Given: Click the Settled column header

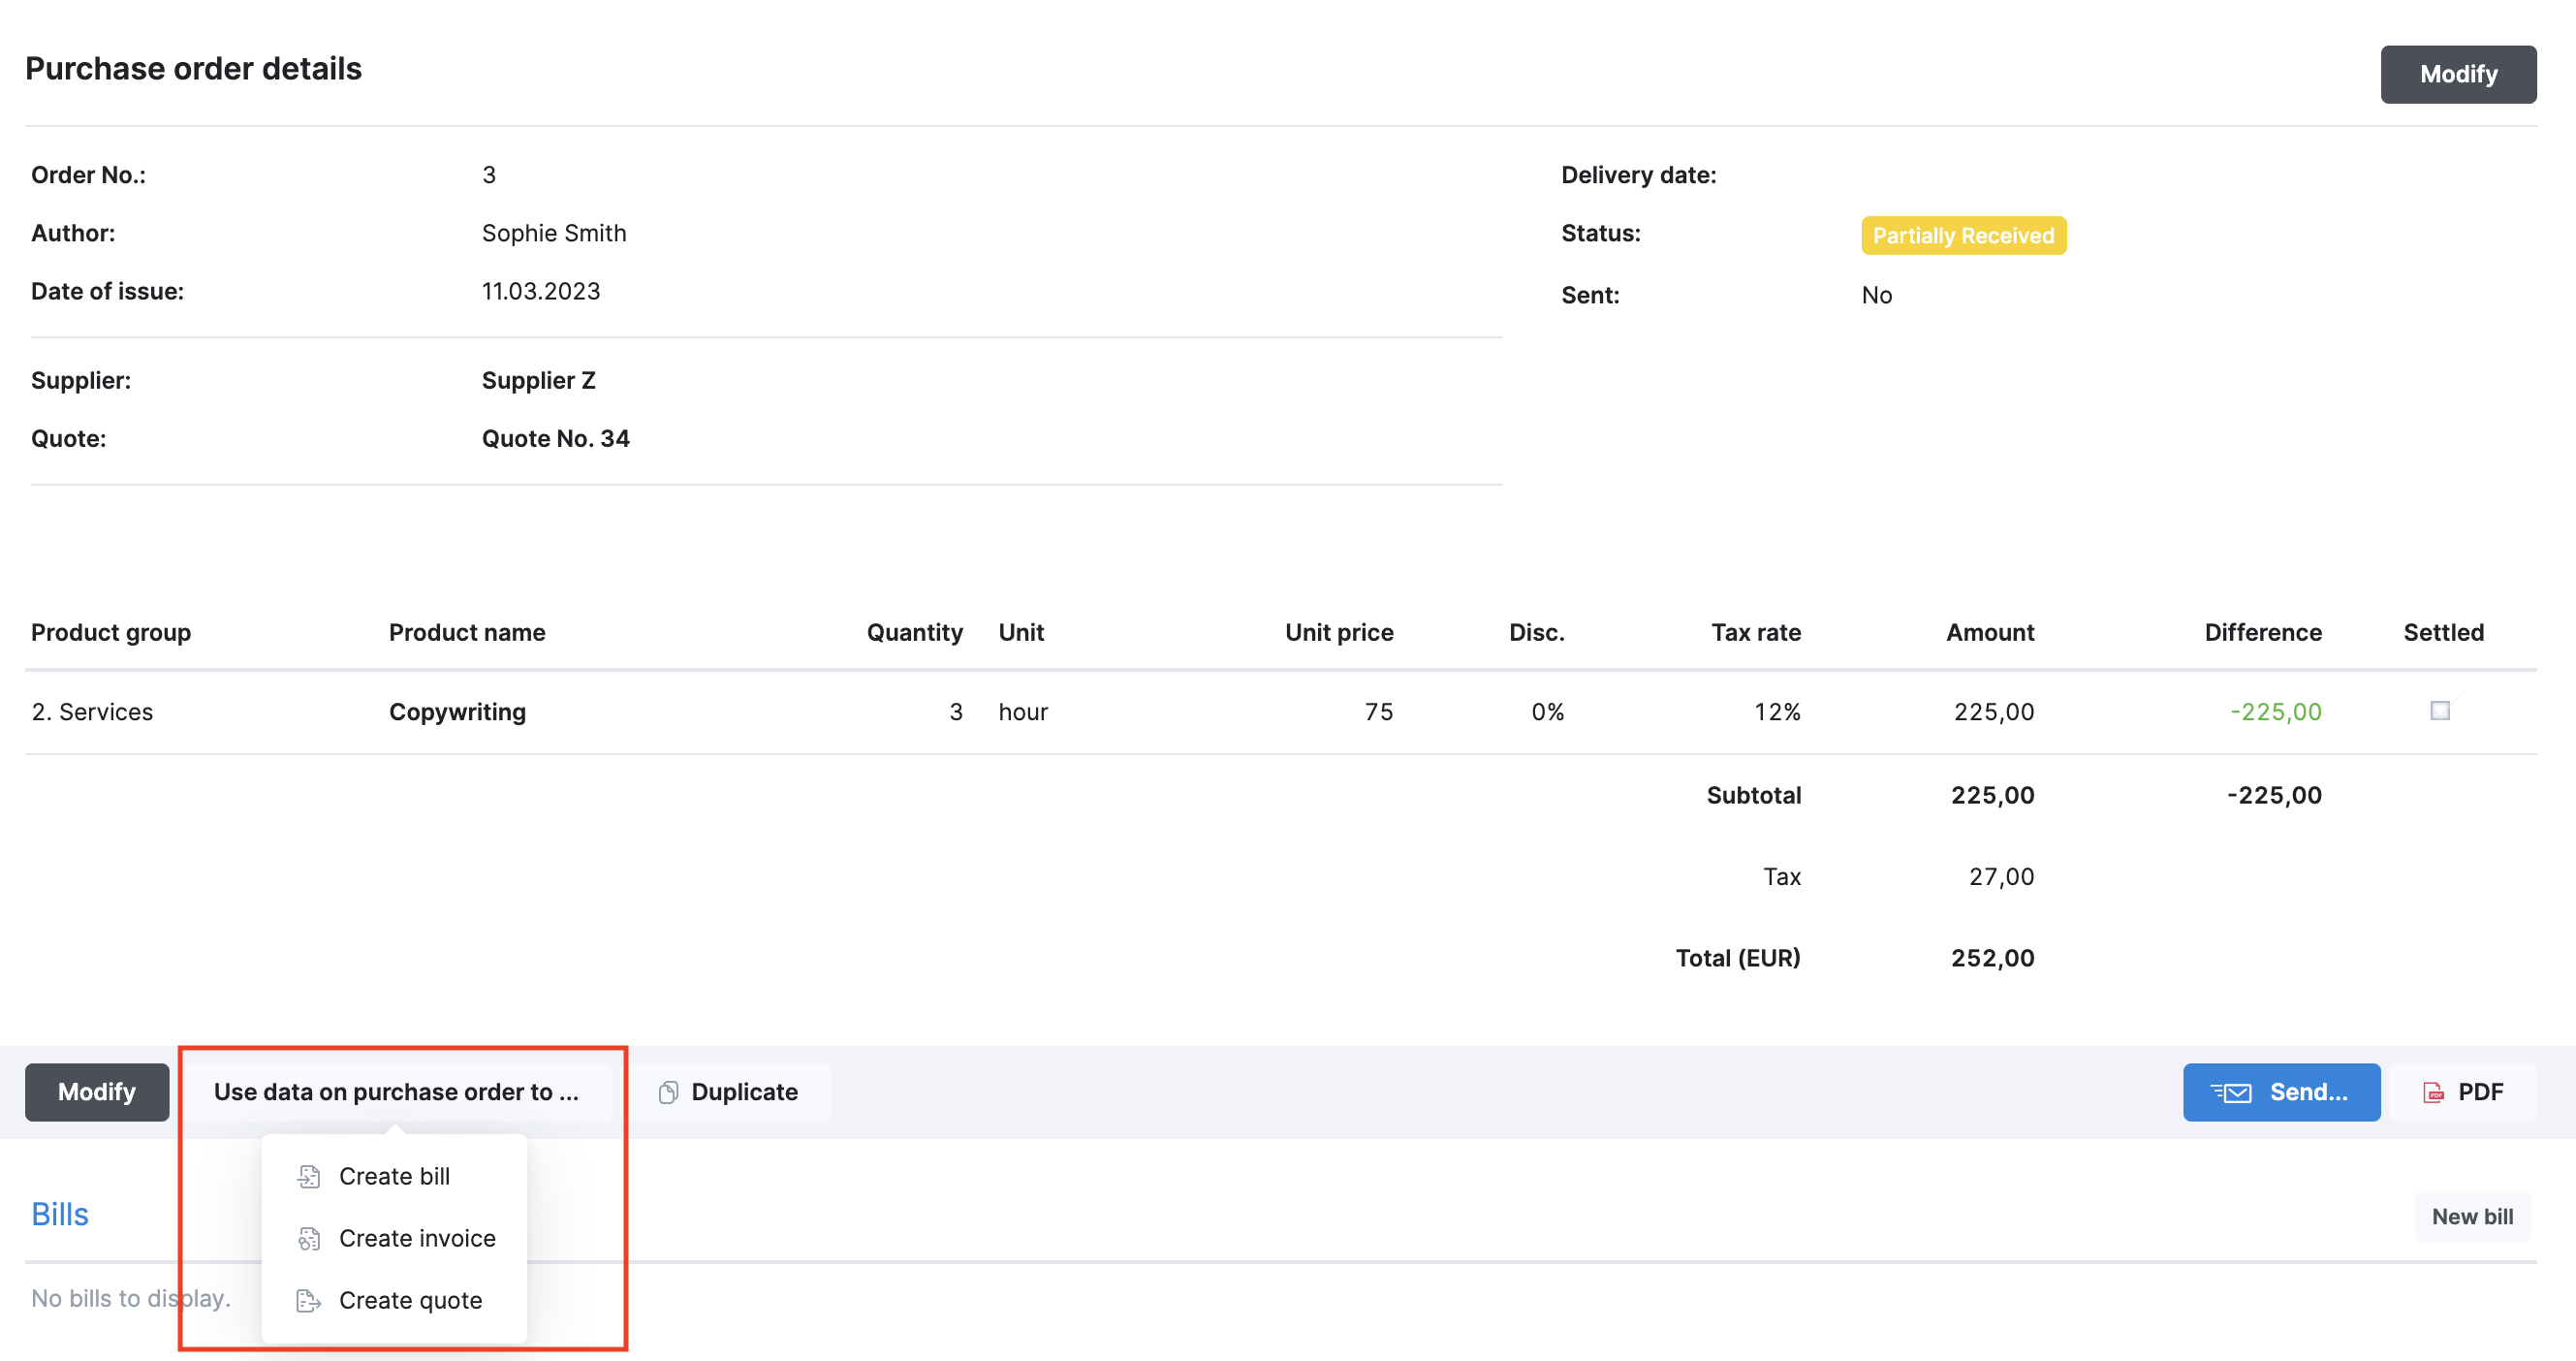Looking at the screenshot, I should [2443, 632].
